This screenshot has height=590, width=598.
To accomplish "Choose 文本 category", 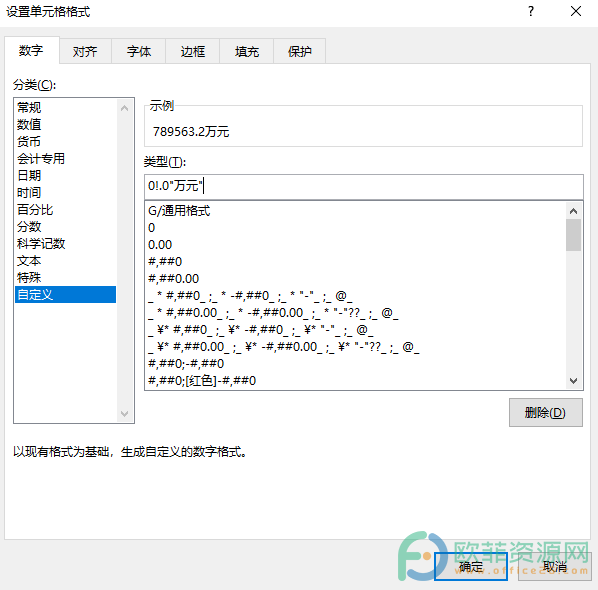I will pyautogui.click(x=66, y=260).
